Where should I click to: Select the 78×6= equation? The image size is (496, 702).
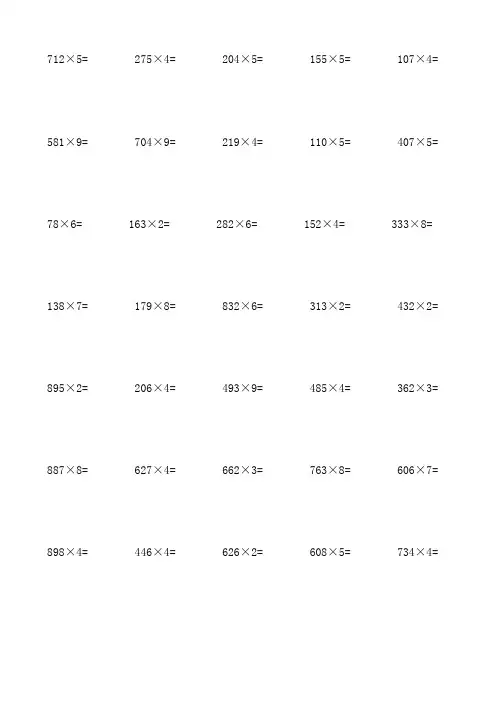pyautogui.click(x=64, y=224)
